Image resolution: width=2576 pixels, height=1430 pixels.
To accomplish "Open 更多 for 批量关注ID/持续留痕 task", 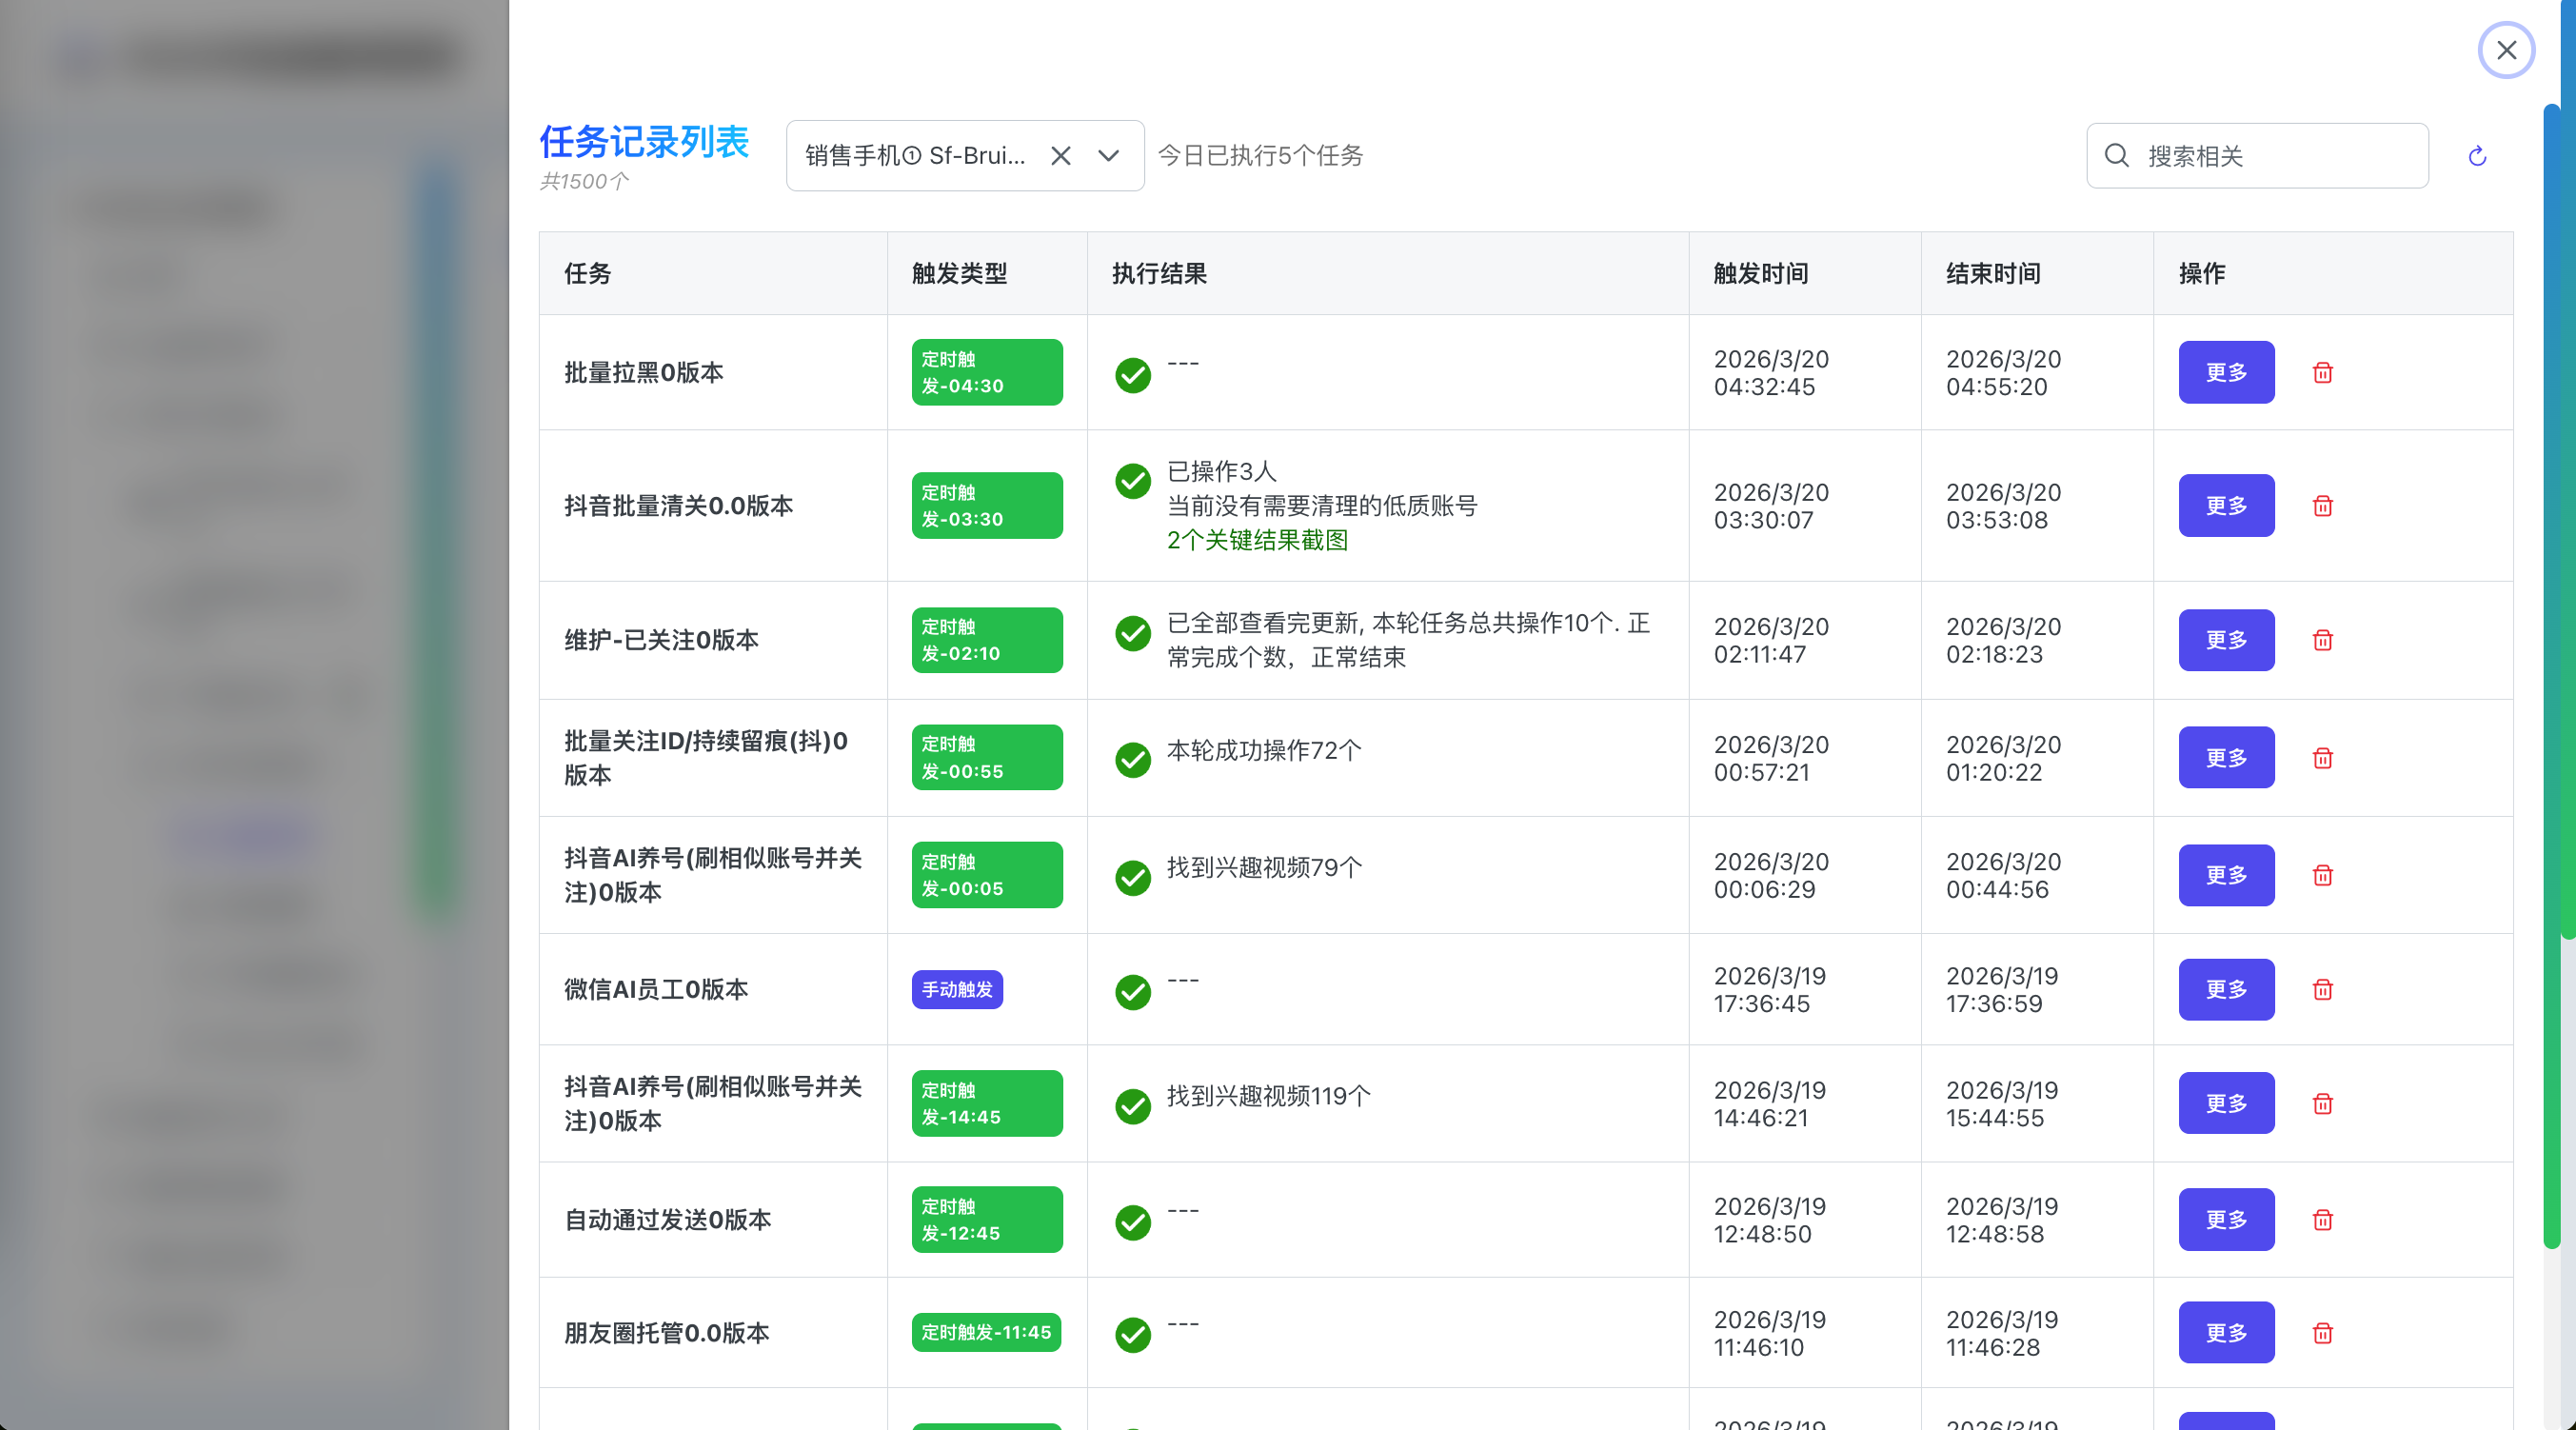I will pyautogui.click(x=2225, y=758).
